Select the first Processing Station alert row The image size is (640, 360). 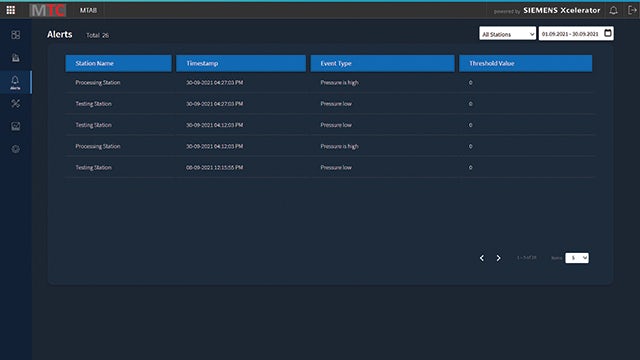330,82
